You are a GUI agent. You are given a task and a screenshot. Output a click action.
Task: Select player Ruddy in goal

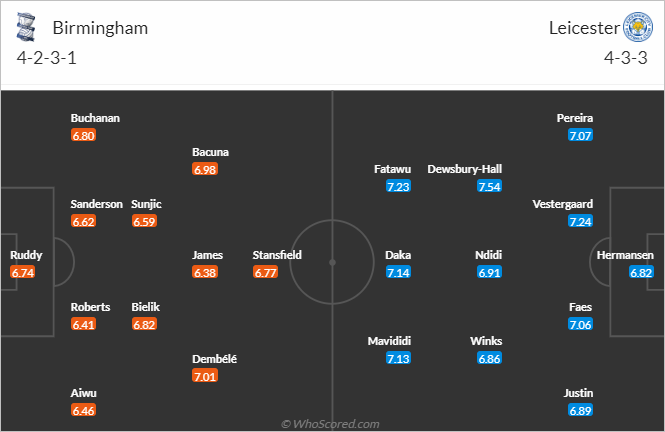26,255
